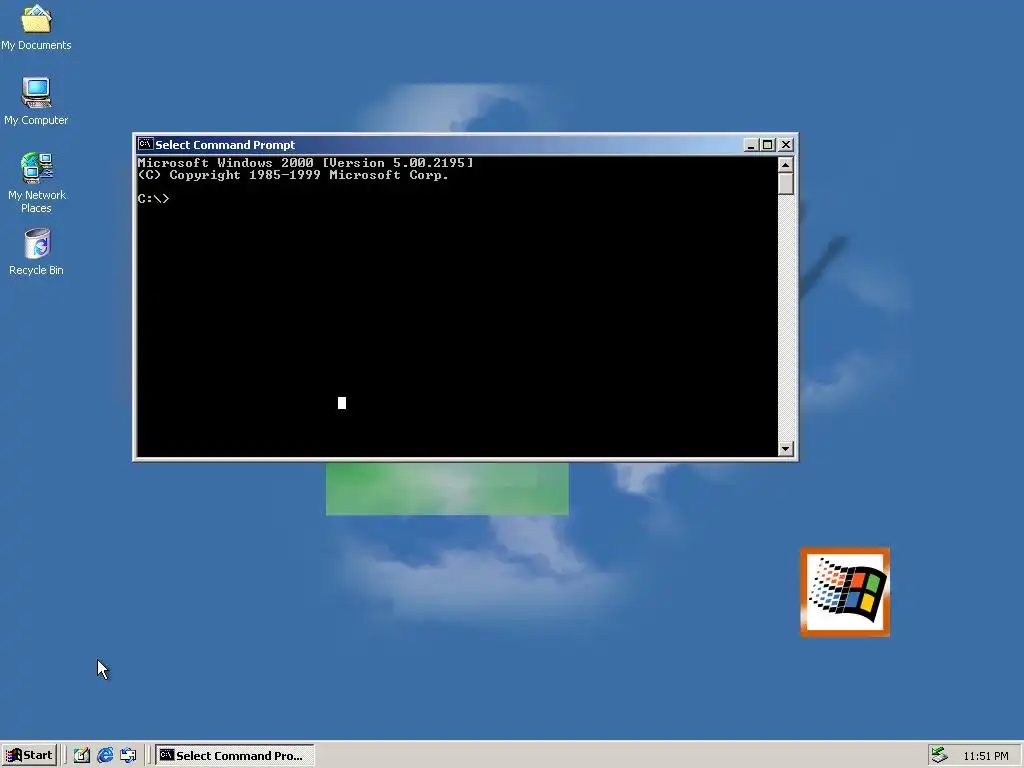
Task: Open the Start menu
Action: 29,755
